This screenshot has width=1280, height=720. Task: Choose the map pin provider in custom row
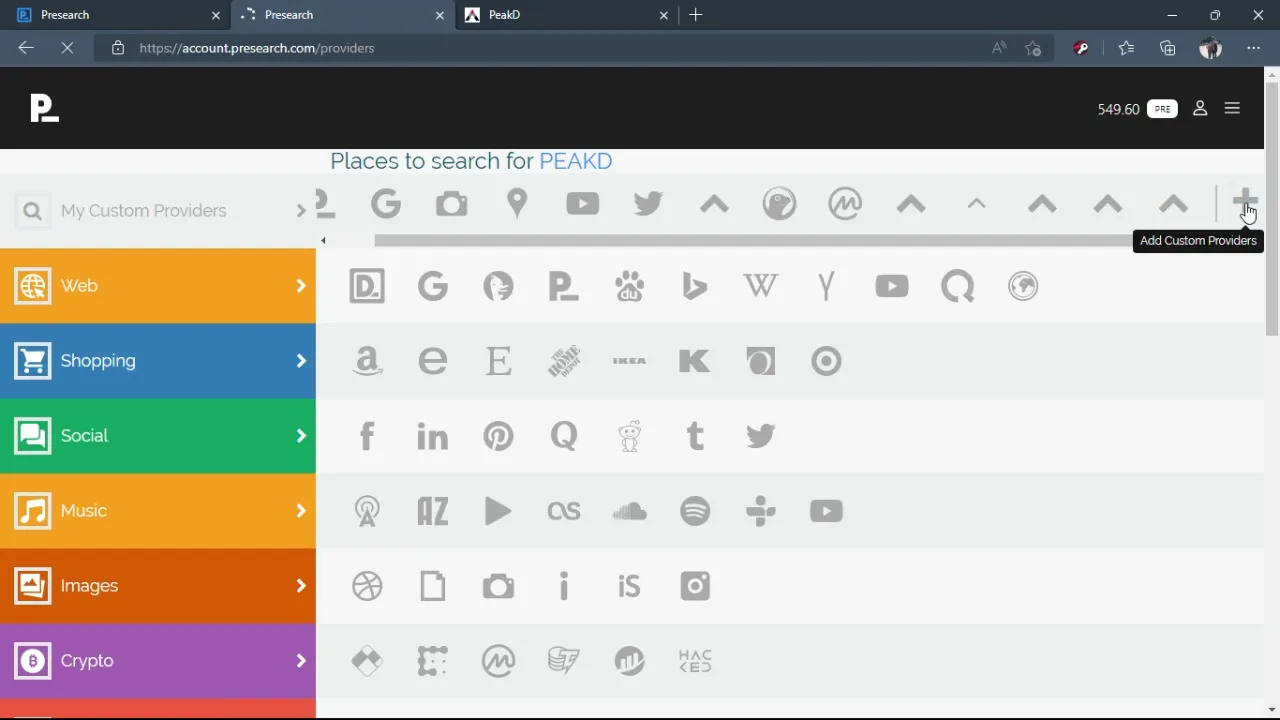[517, 204]
